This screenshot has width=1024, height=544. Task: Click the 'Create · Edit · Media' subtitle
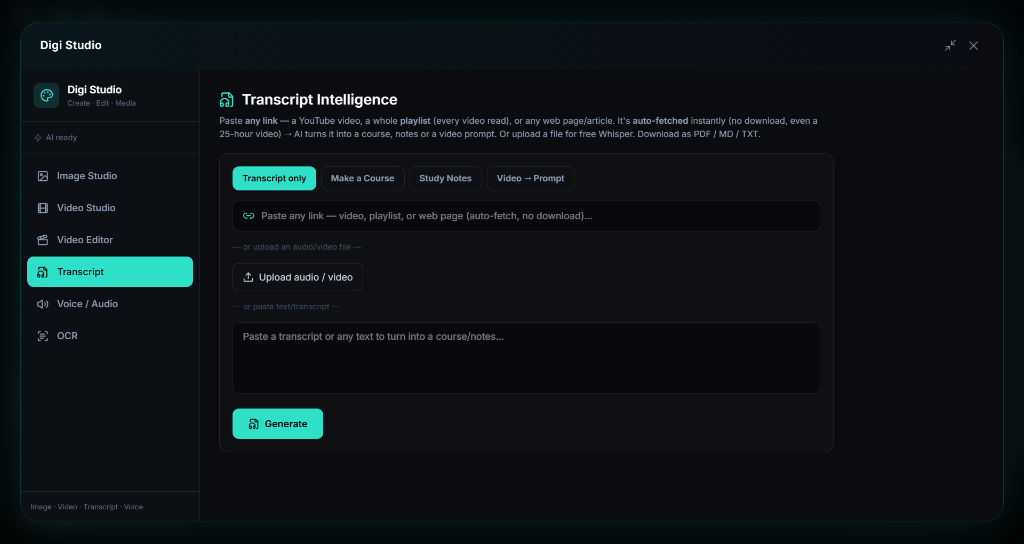[102, 103]
